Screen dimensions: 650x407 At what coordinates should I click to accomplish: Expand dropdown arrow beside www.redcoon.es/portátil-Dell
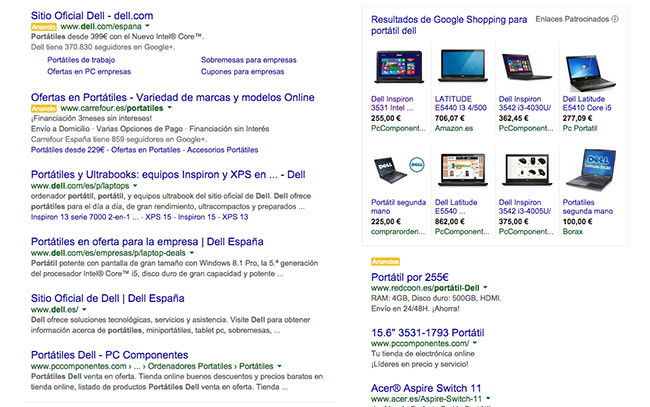pyautogui.click(x=485, y=287)
